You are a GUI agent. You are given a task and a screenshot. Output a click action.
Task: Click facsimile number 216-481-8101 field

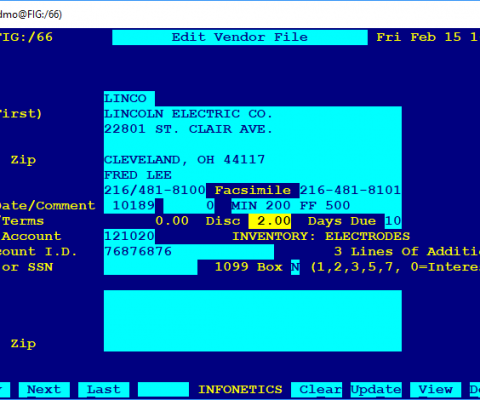coord(350,191)
